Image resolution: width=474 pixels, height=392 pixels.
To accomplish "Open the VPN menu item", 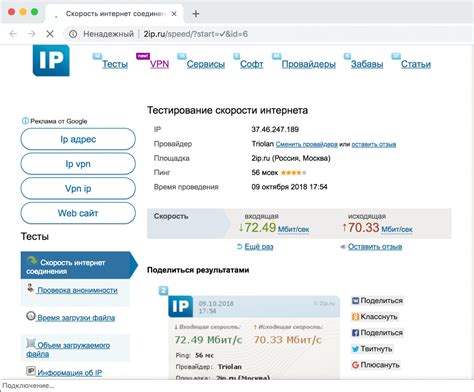I will coord(159,64).
